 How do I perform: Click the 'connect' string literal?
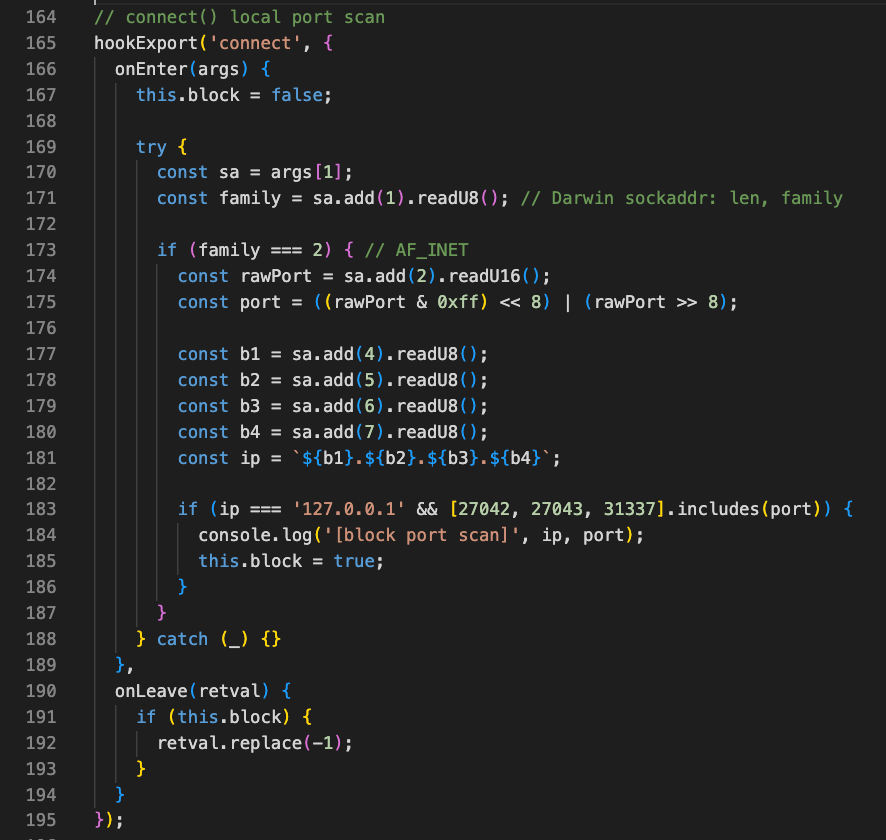click(255, 43)
